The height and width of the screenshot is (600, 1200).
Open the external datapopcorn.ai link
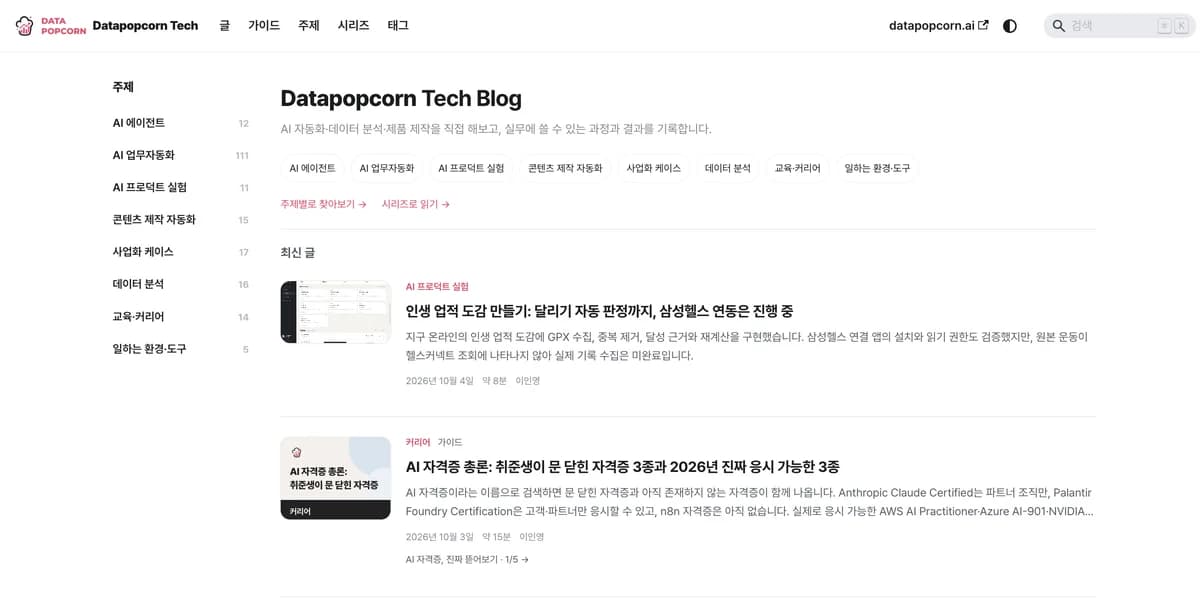coord(938,26)
